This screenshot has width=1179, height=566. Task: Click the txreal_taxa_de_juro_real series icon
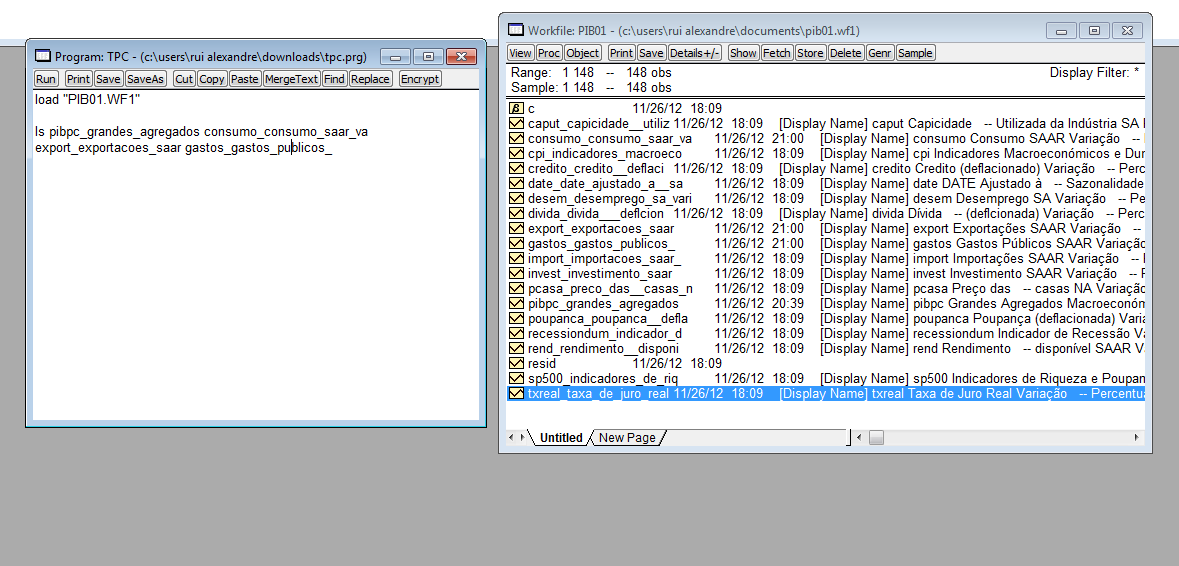(516, 393)
